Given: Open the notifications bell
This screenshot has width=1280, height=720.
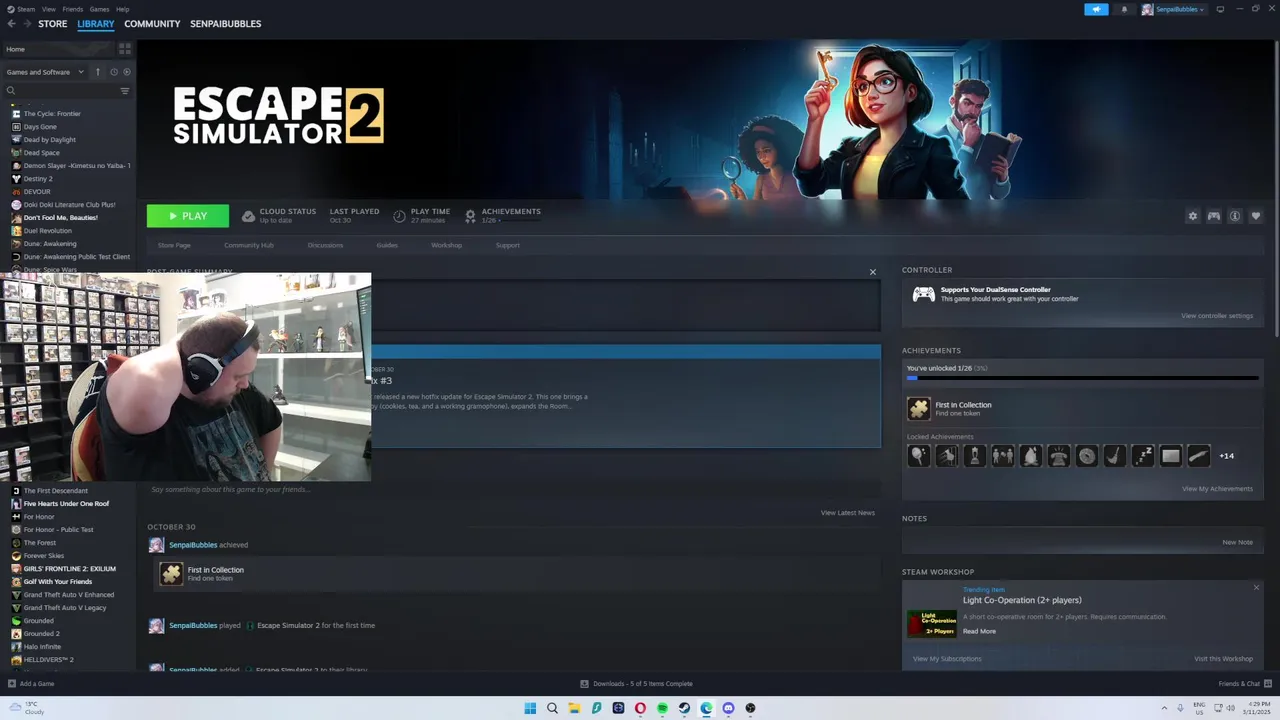Looking at the screenshot, I should coord(1123,9).
